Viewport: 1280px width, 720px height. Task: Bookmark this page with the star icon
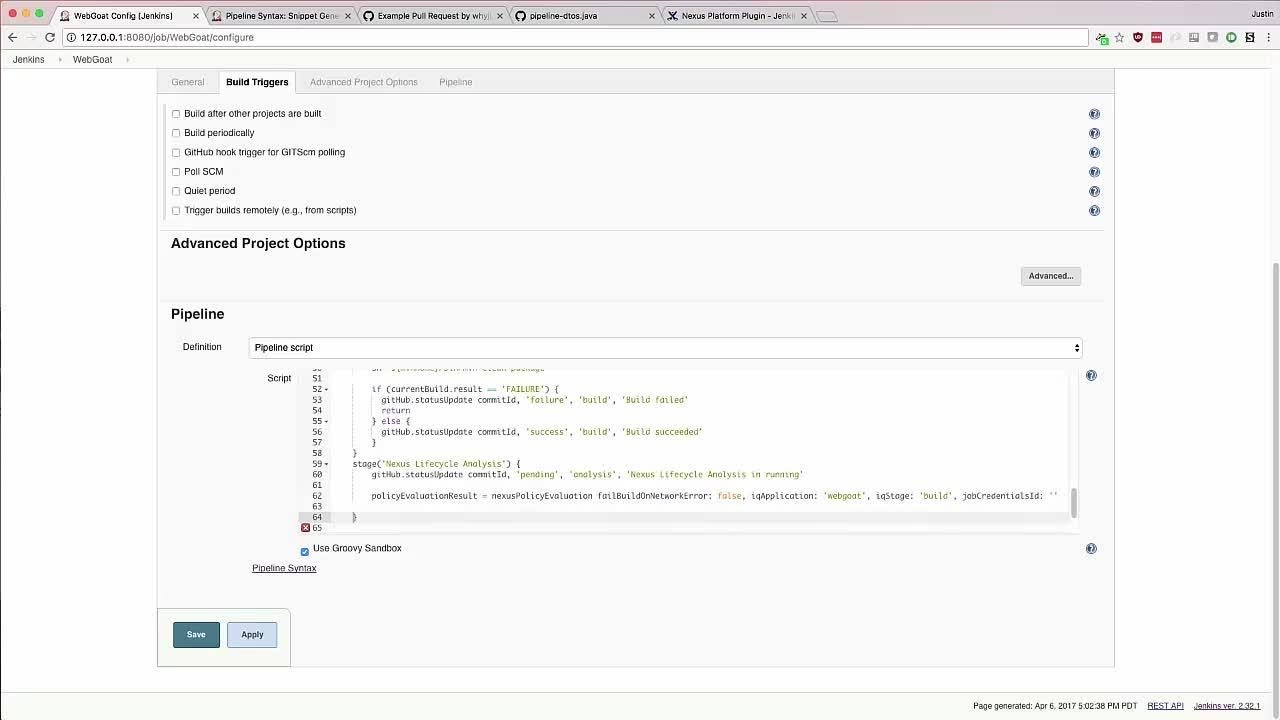(x=1119, y=37)
